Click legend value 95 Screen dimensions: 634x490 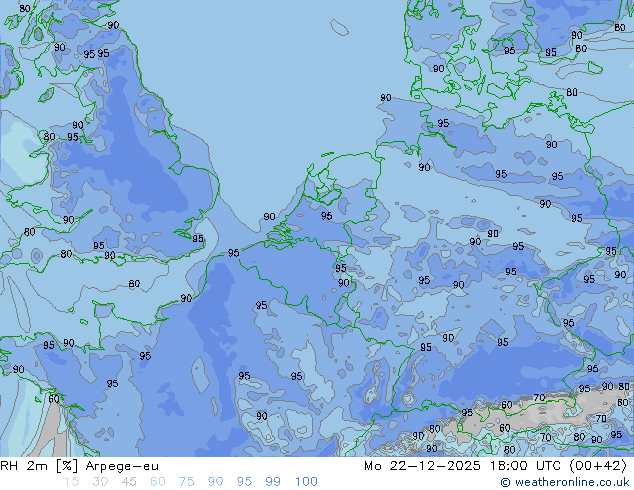tap(244, 482)
